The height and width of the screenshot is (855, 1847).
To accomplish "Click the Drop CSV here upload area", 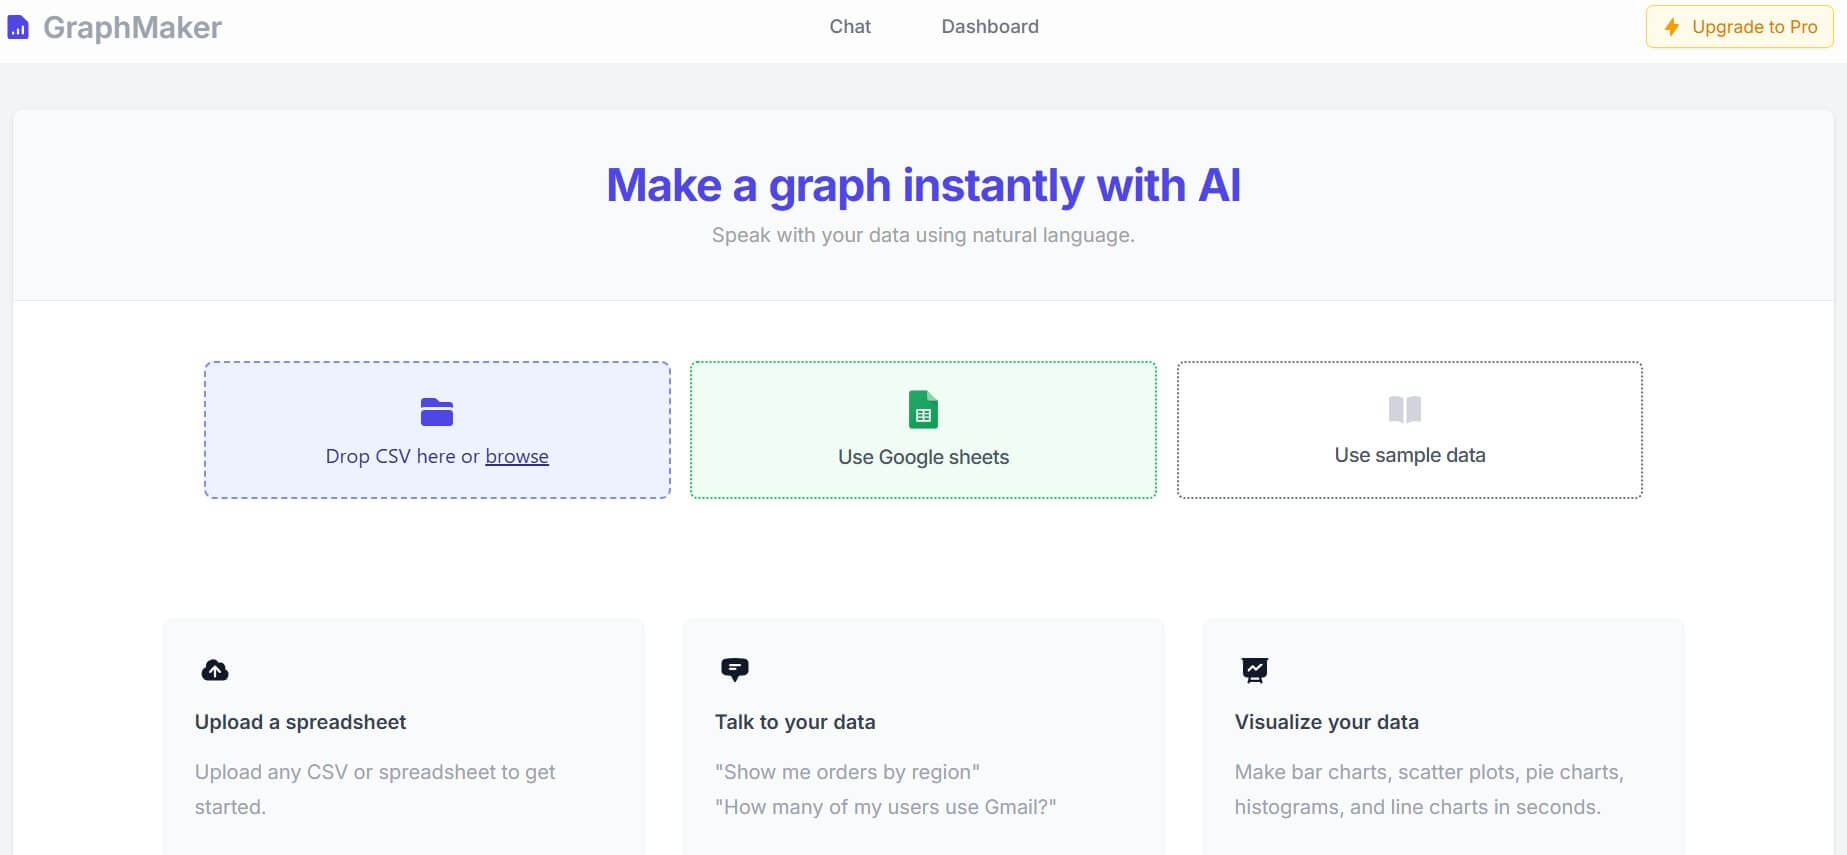I will coord(437,430).
